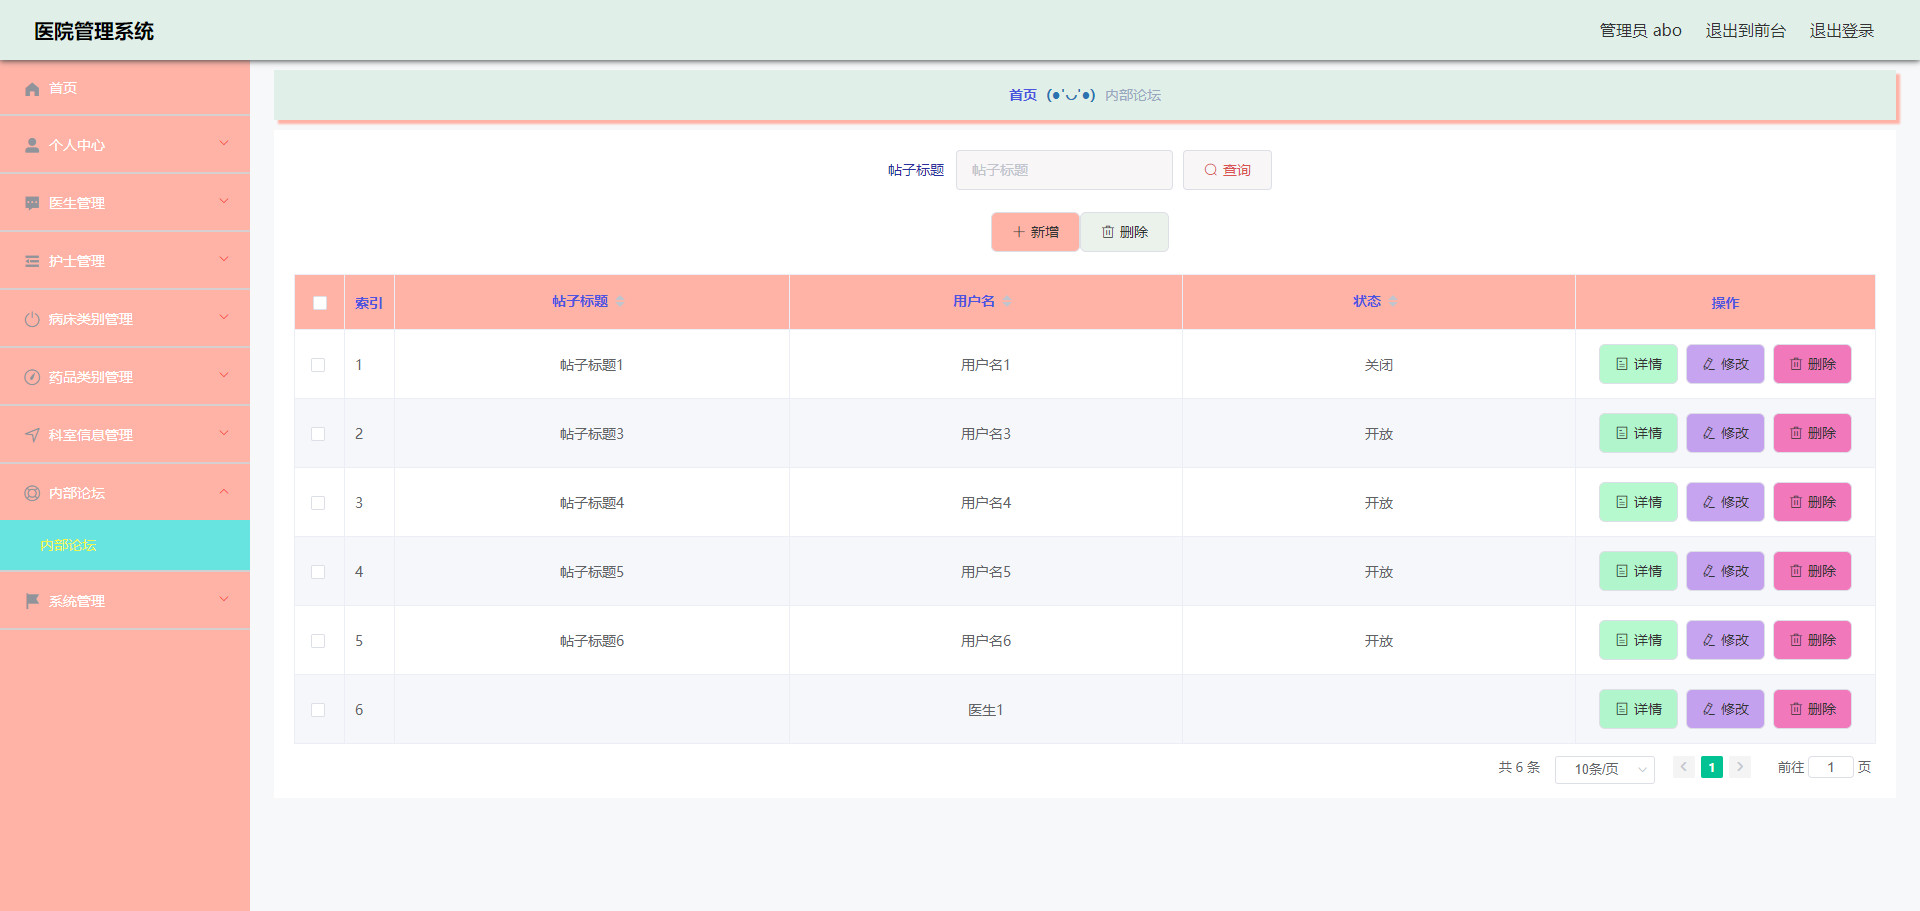
Task: Expand 药品类别管理 submenu chevron
Action: [x=224, y=375]
